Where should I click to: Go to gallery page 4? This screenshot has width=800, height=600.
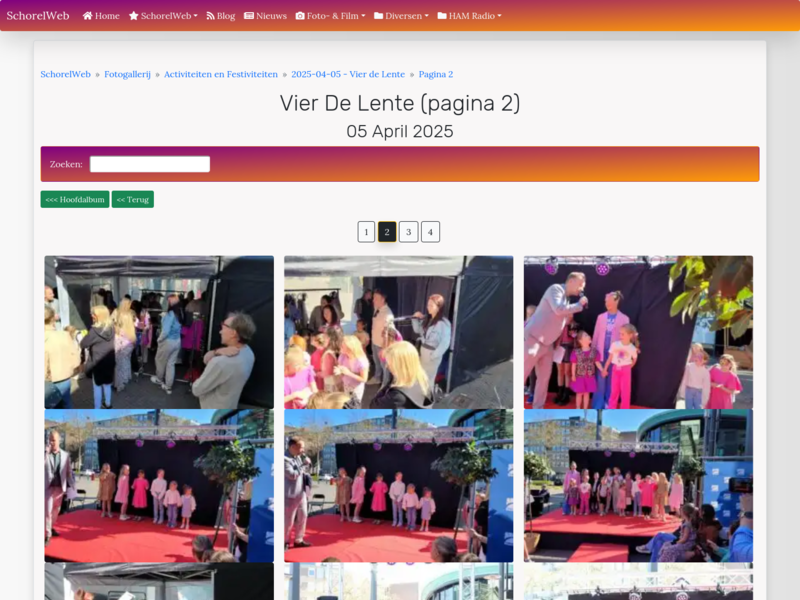point(431,232)
